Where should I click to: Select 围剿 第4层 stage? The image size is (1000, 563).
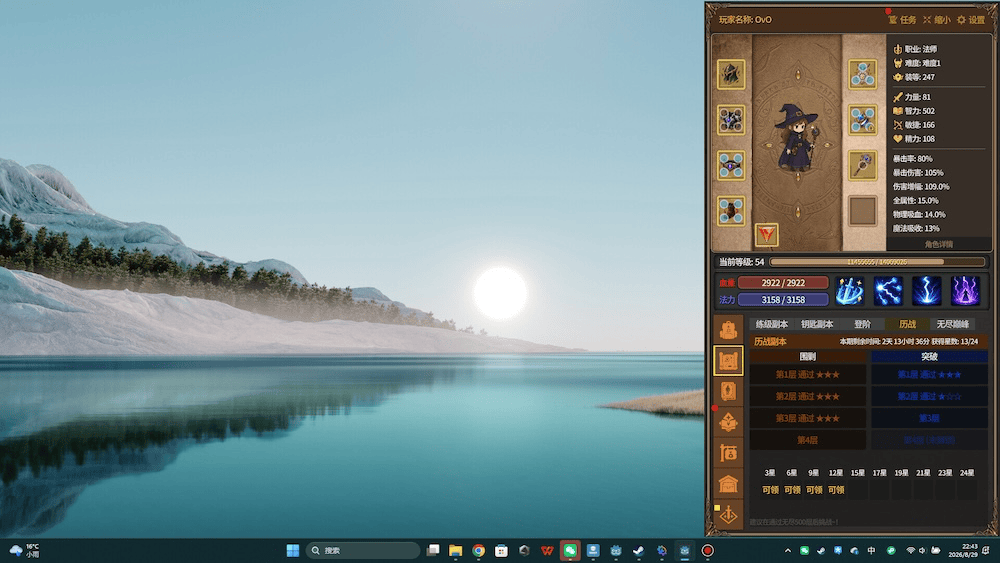pyautogui.click(x=807, y=440)
